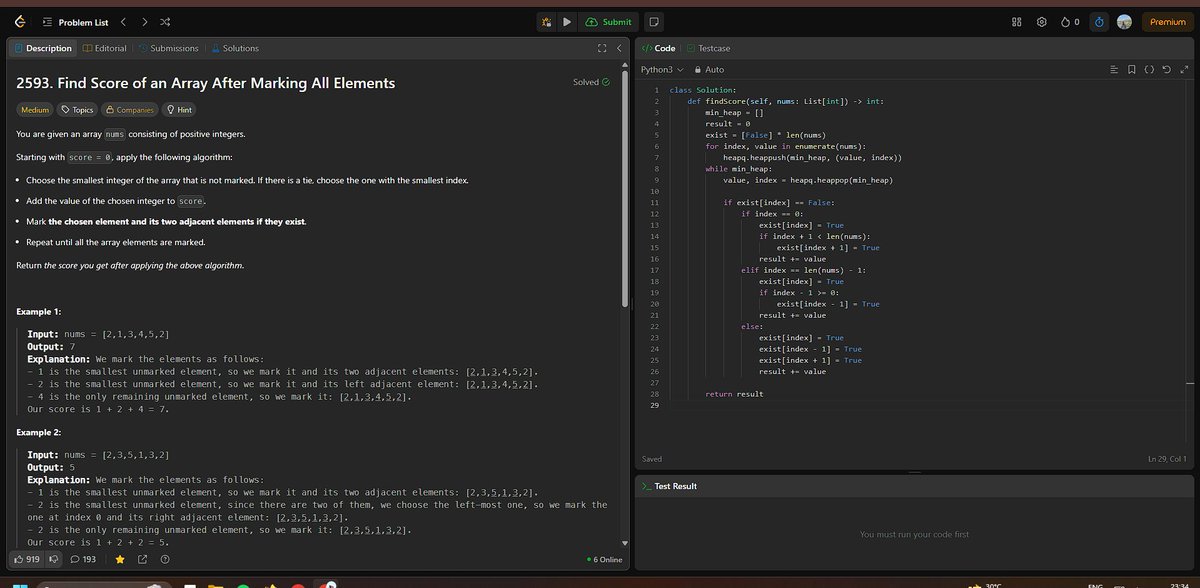Click the braces icon in editor toolbar
Viewport: 1200px width, 588px height.
click(x=1148, y=70)
